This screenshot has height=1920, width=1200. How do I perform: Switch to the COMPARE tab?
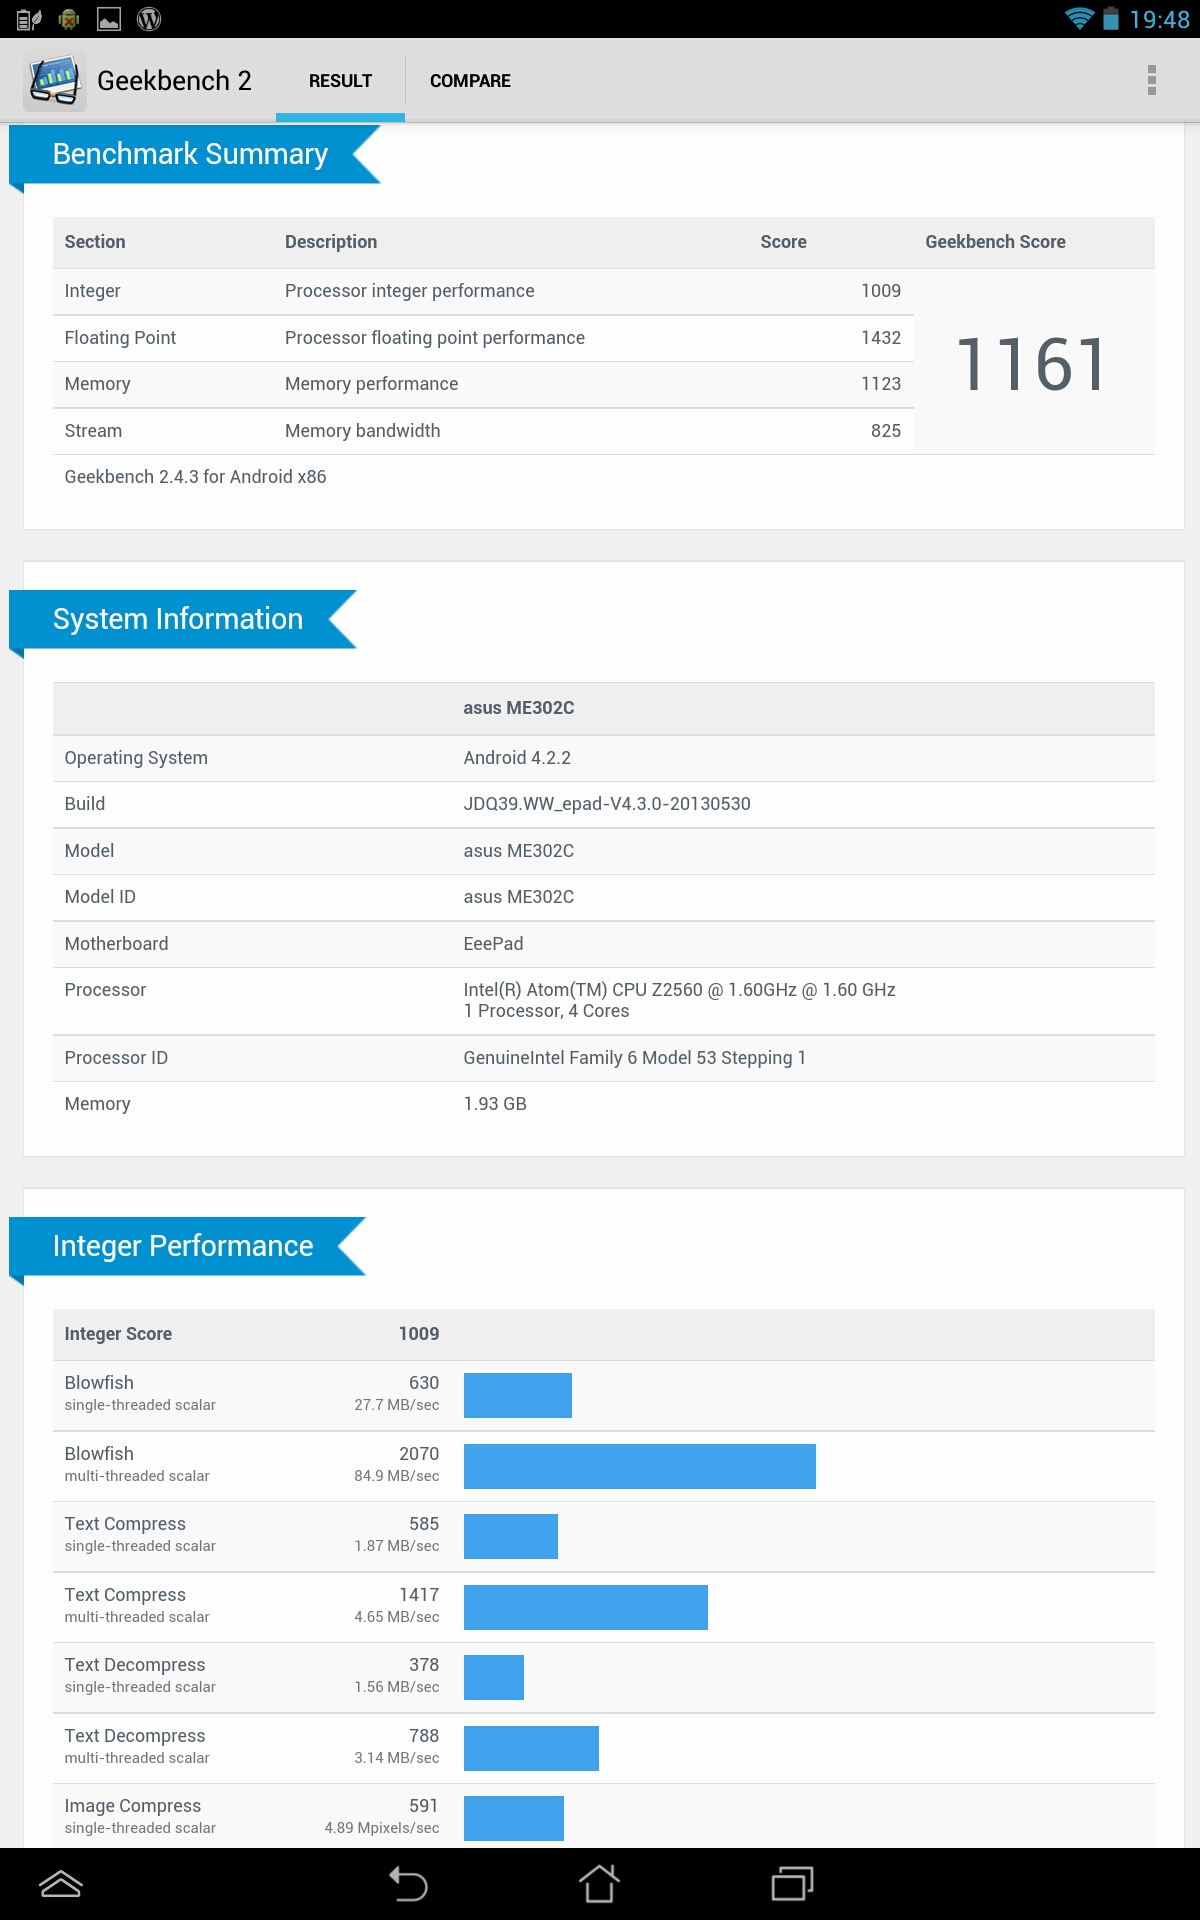(470, 81)
